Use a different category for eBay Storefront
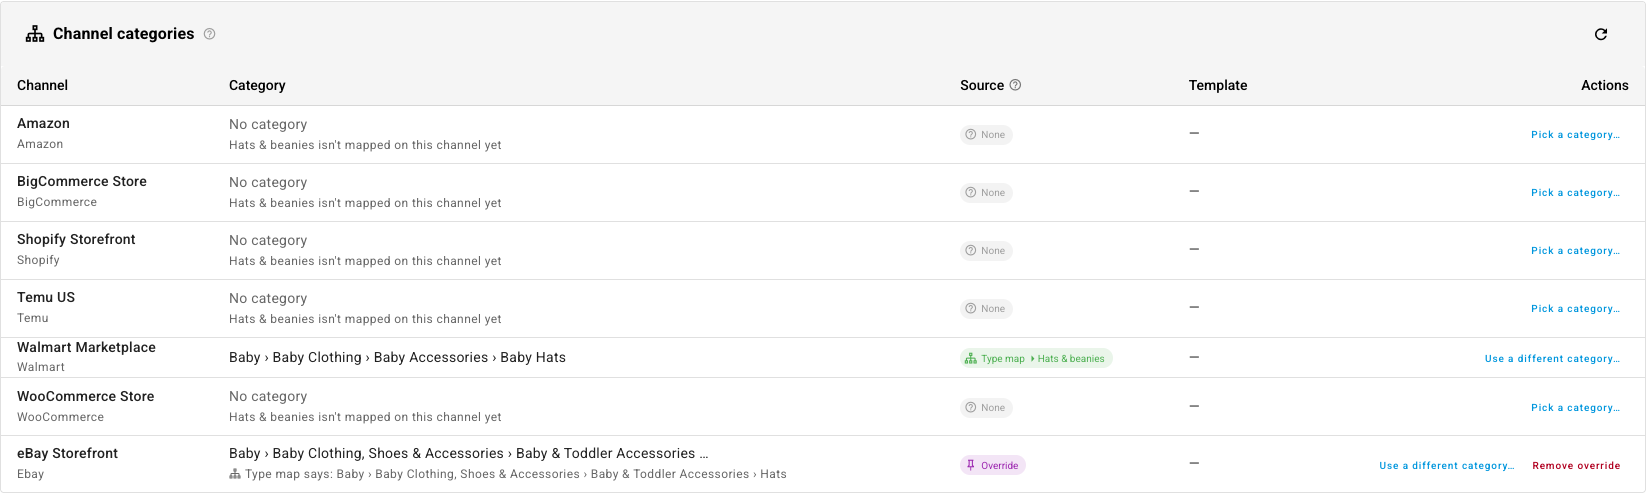The width and height of the screenshot is (1646, 494). [1446, 465]
